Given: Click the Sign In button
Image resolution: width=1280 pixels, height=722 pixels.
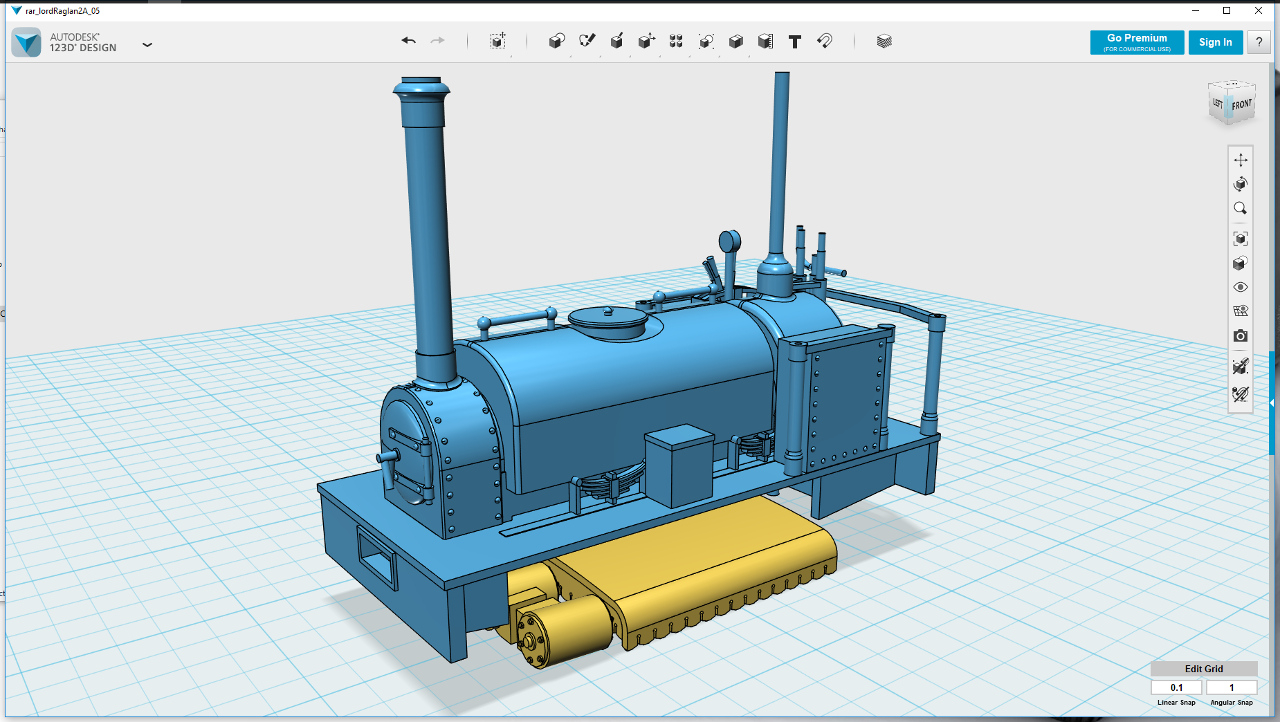Looking at the screenshot, I should pyautogui.click(x=1215, y=42).
